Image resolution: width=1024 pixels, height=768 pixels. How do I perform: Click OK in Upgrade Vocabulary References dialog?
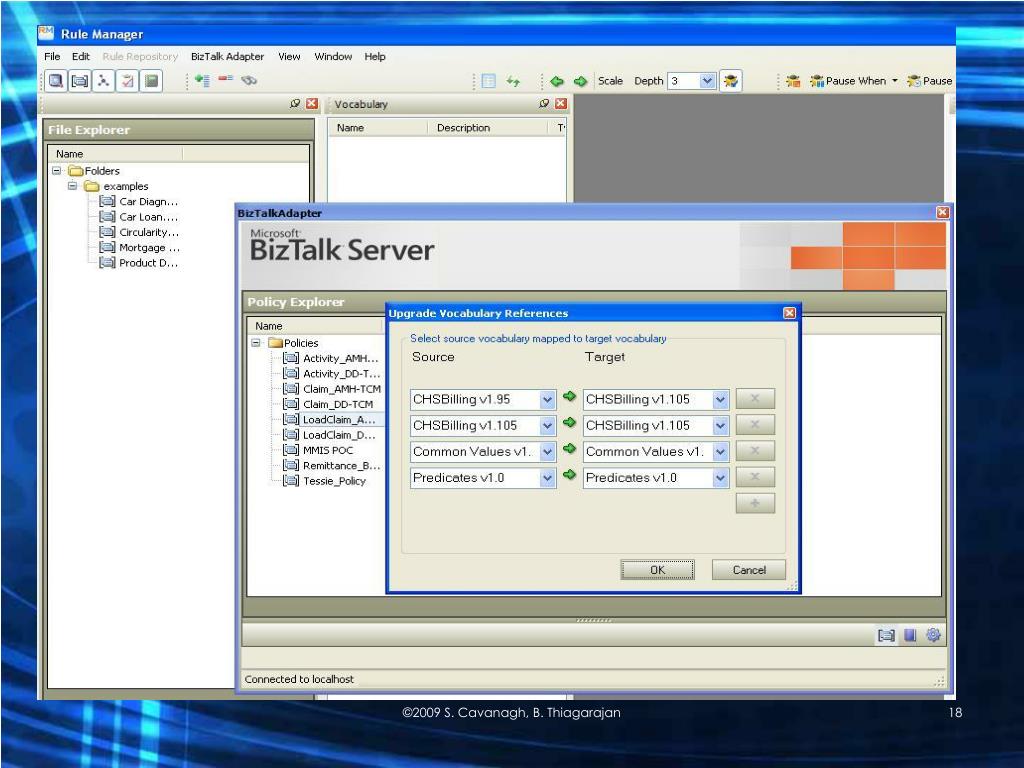tap(657, 569)
